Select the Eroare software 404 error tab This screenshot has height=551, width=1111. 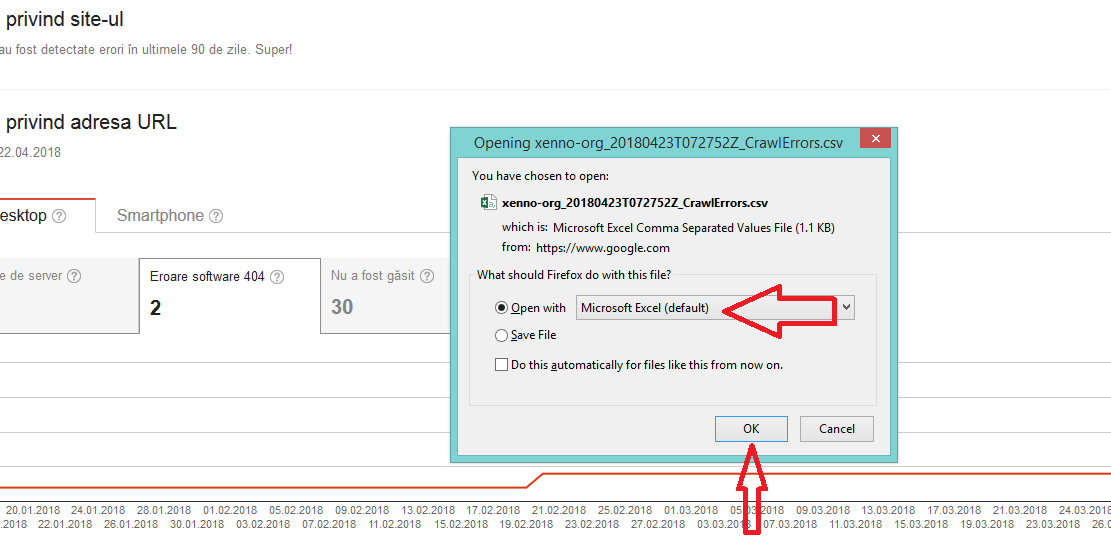[230, 296]
